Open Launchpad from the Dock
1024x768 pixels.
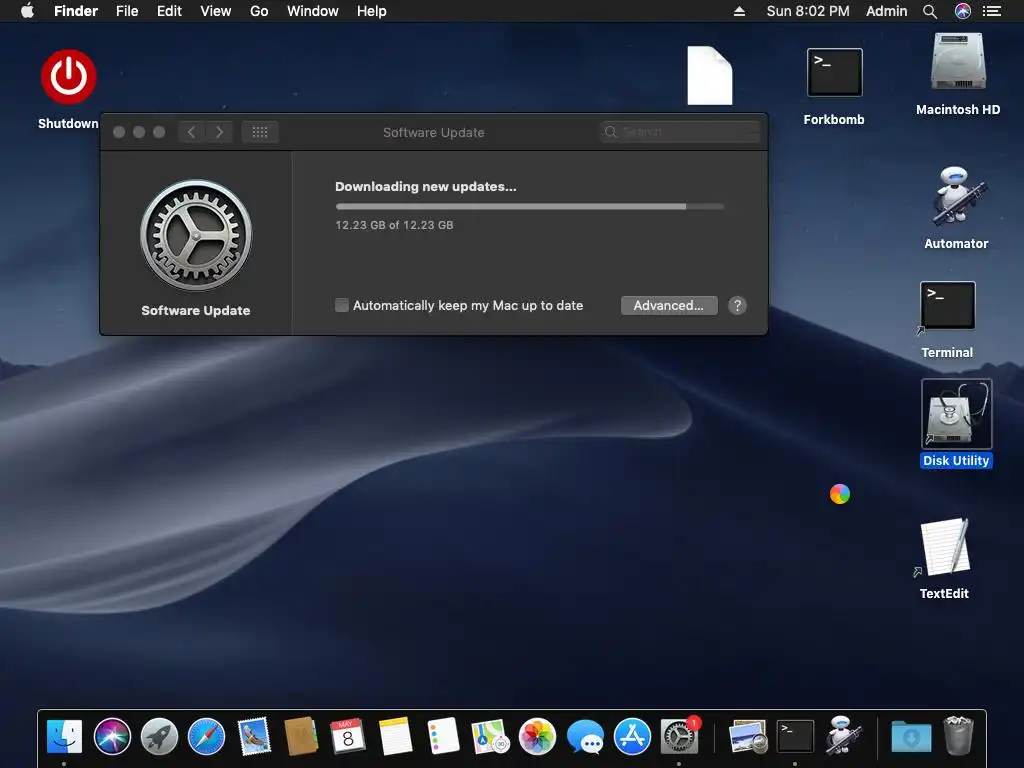[159, 737]
